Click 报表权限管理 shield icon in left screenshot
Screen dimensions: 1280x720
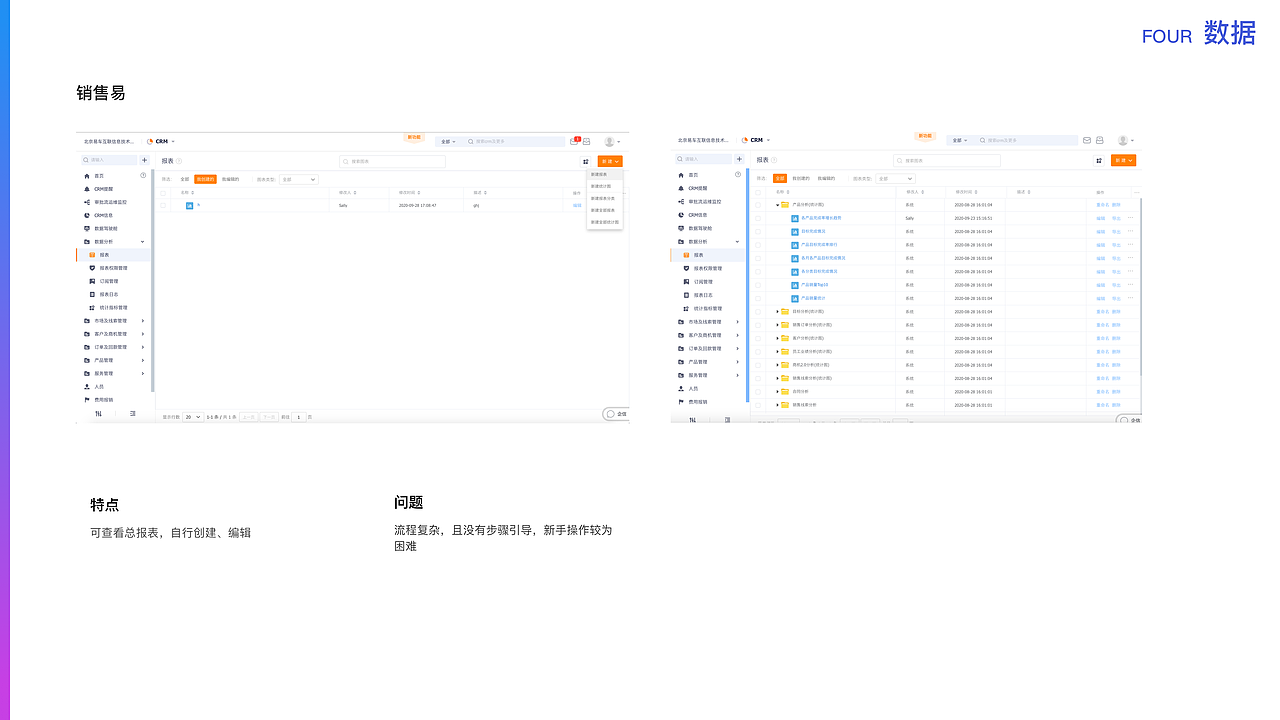pos(92,268)
